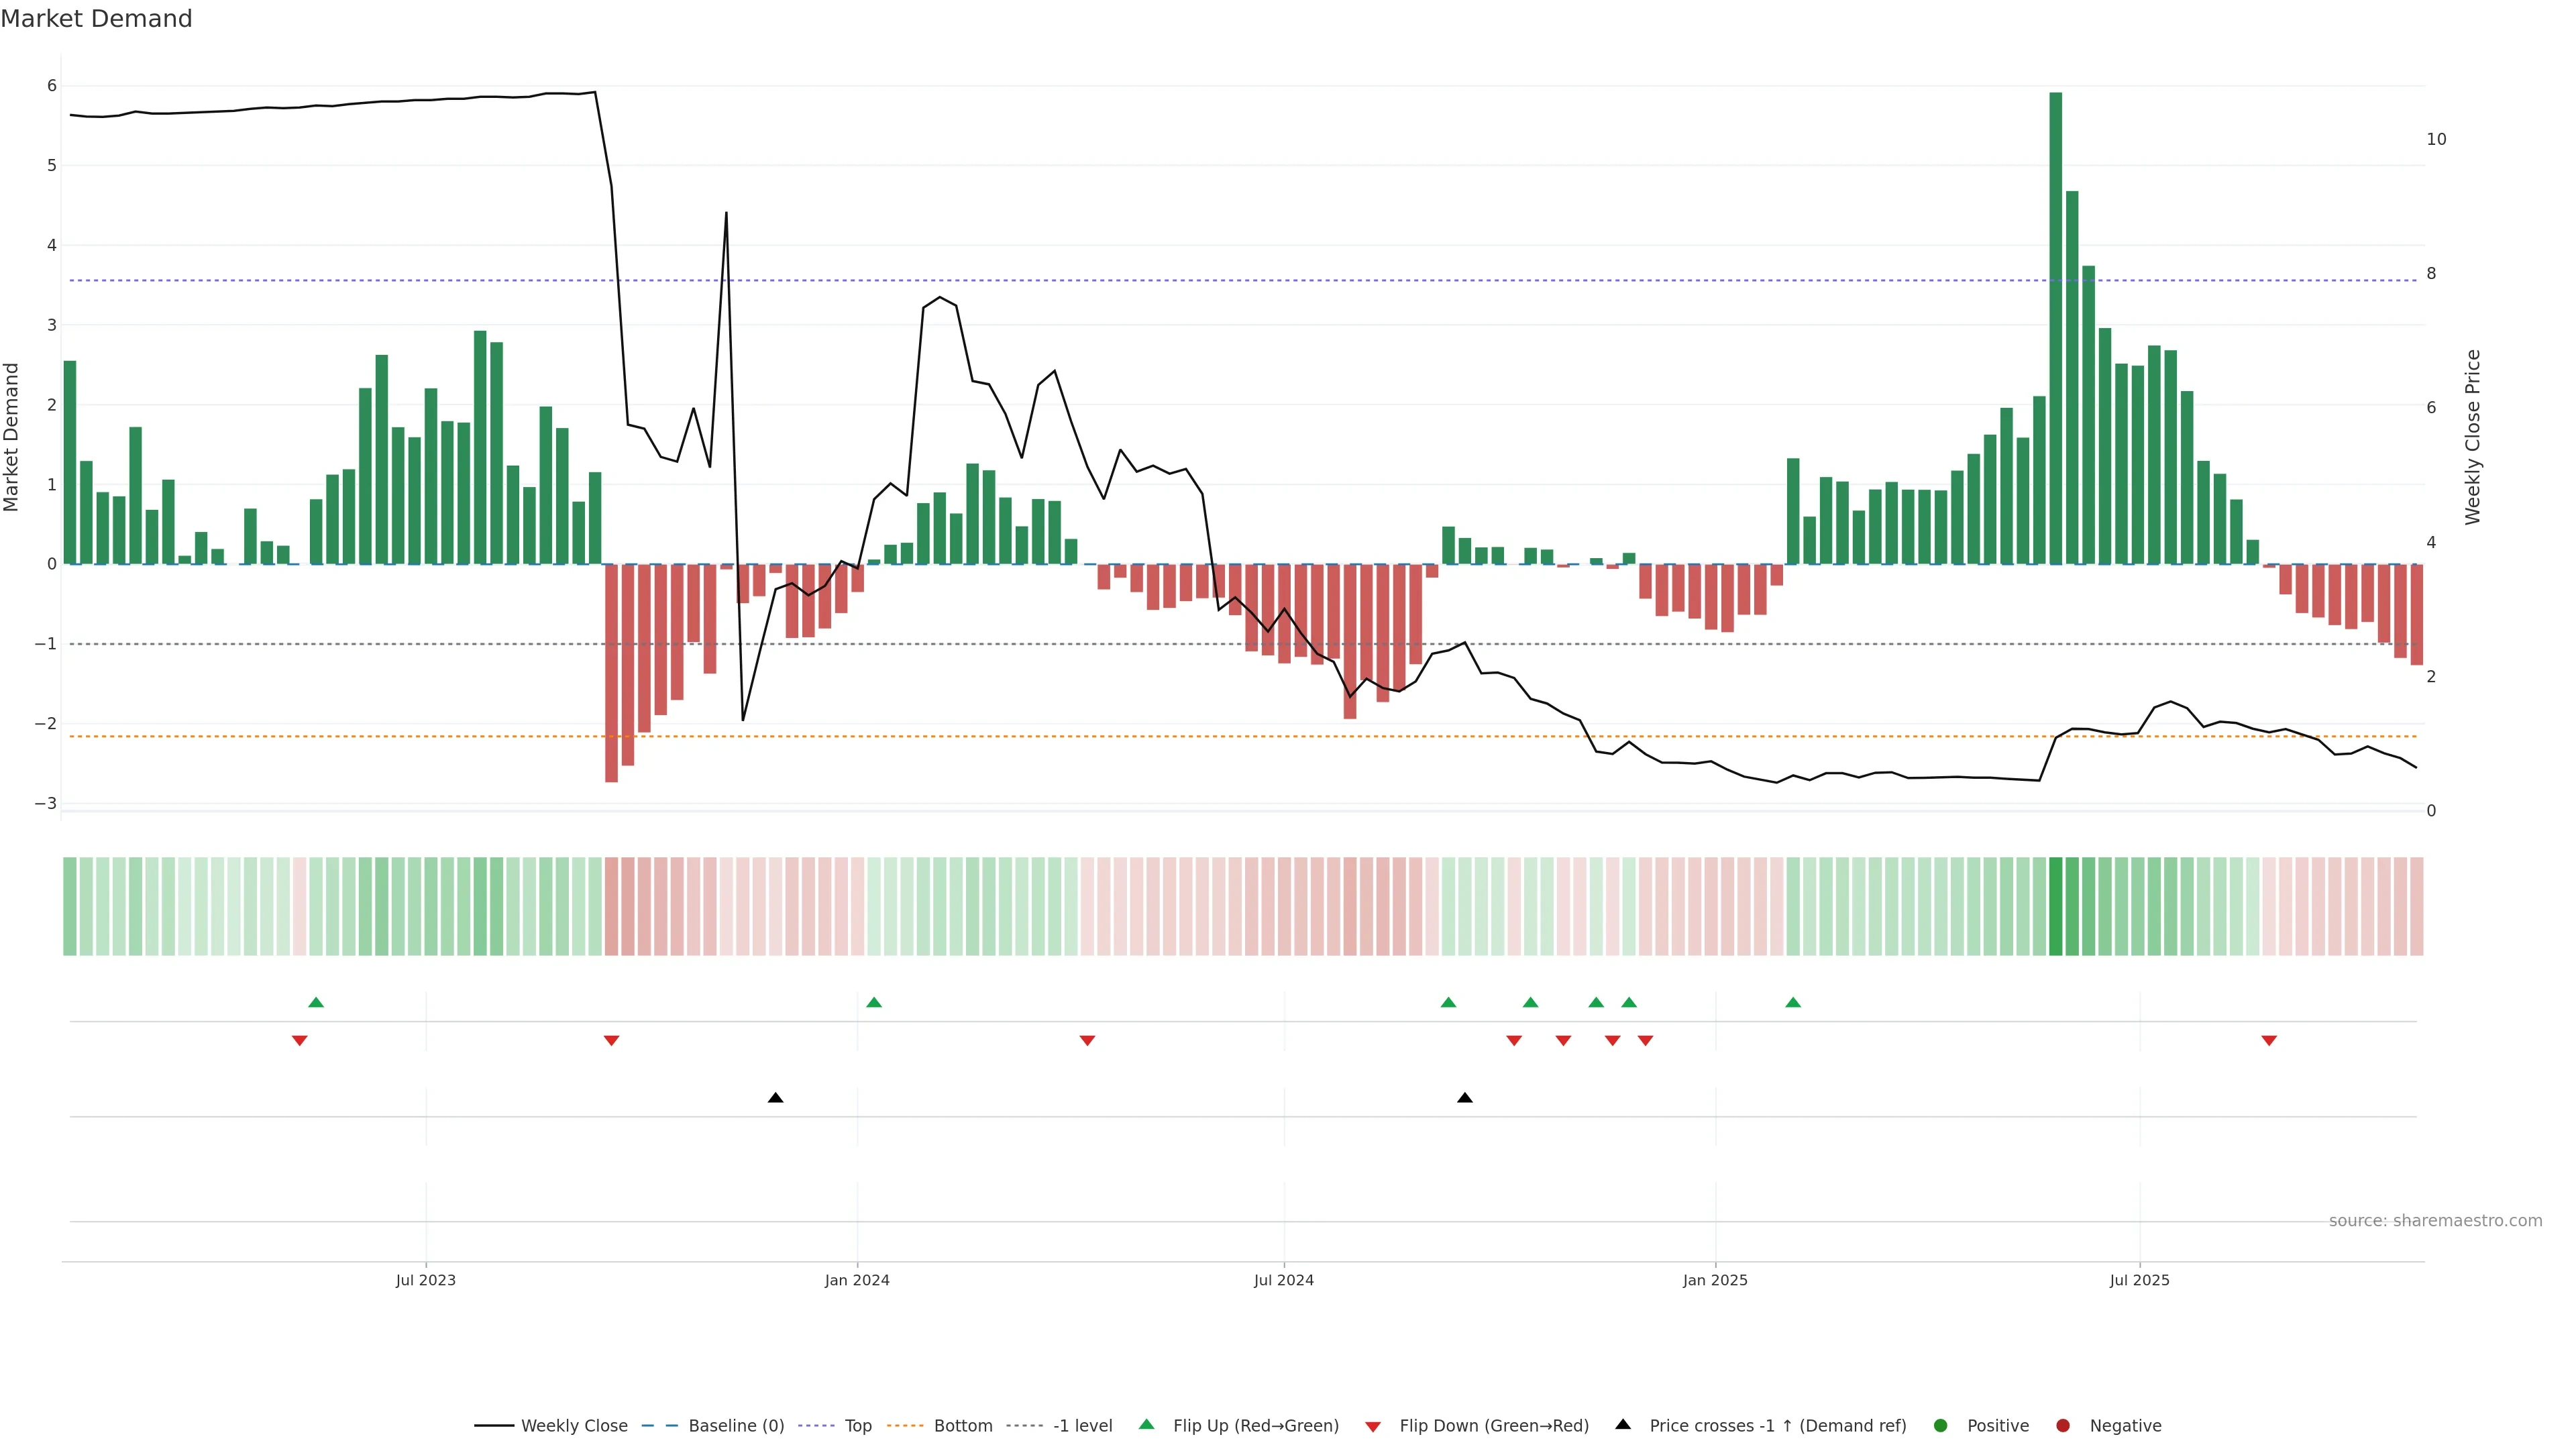Click the first black price-cross triangle marker
The image size is (2576, 1449).
click(x=775, y=1098)
